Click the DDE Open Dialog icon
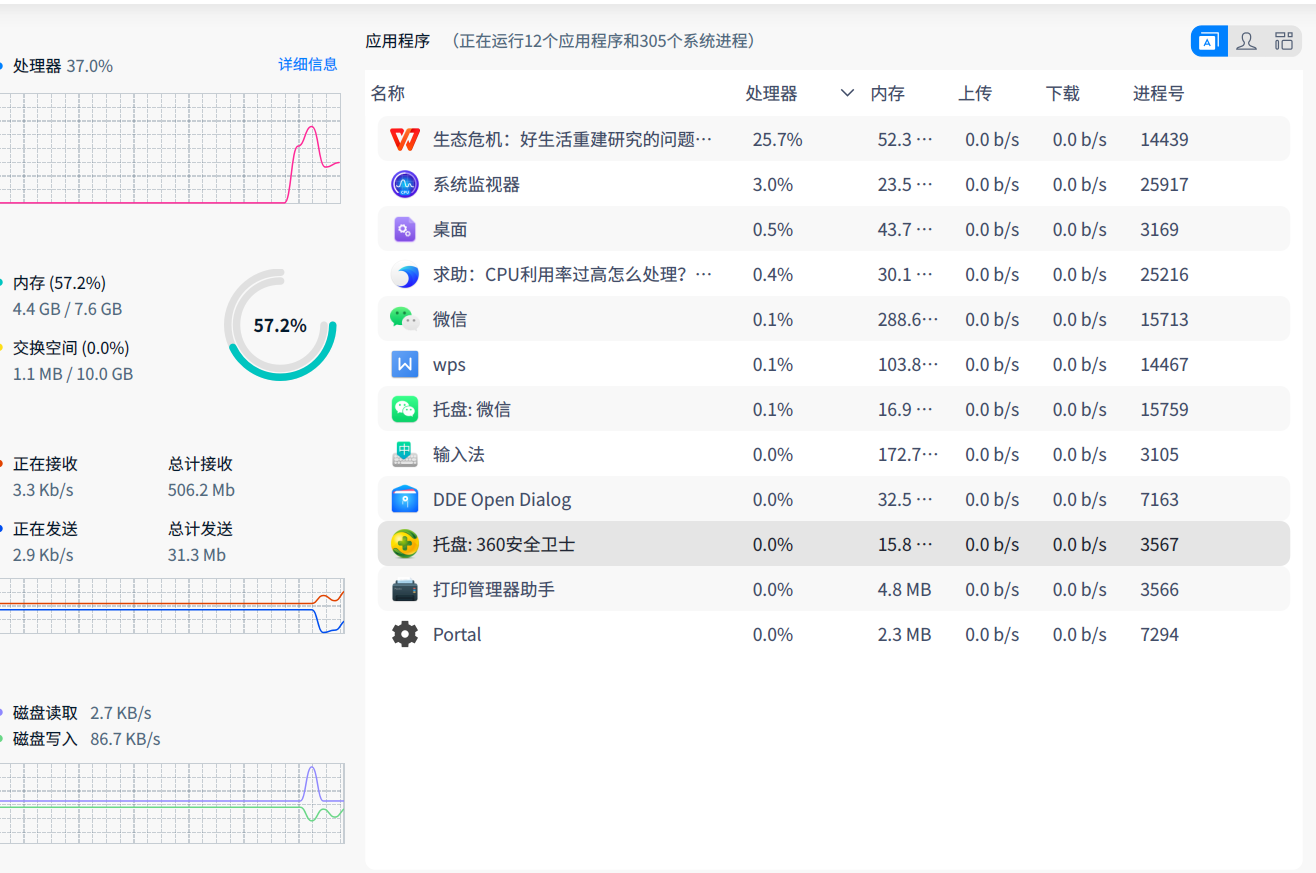1316x873 pixels. pos(404,499)
